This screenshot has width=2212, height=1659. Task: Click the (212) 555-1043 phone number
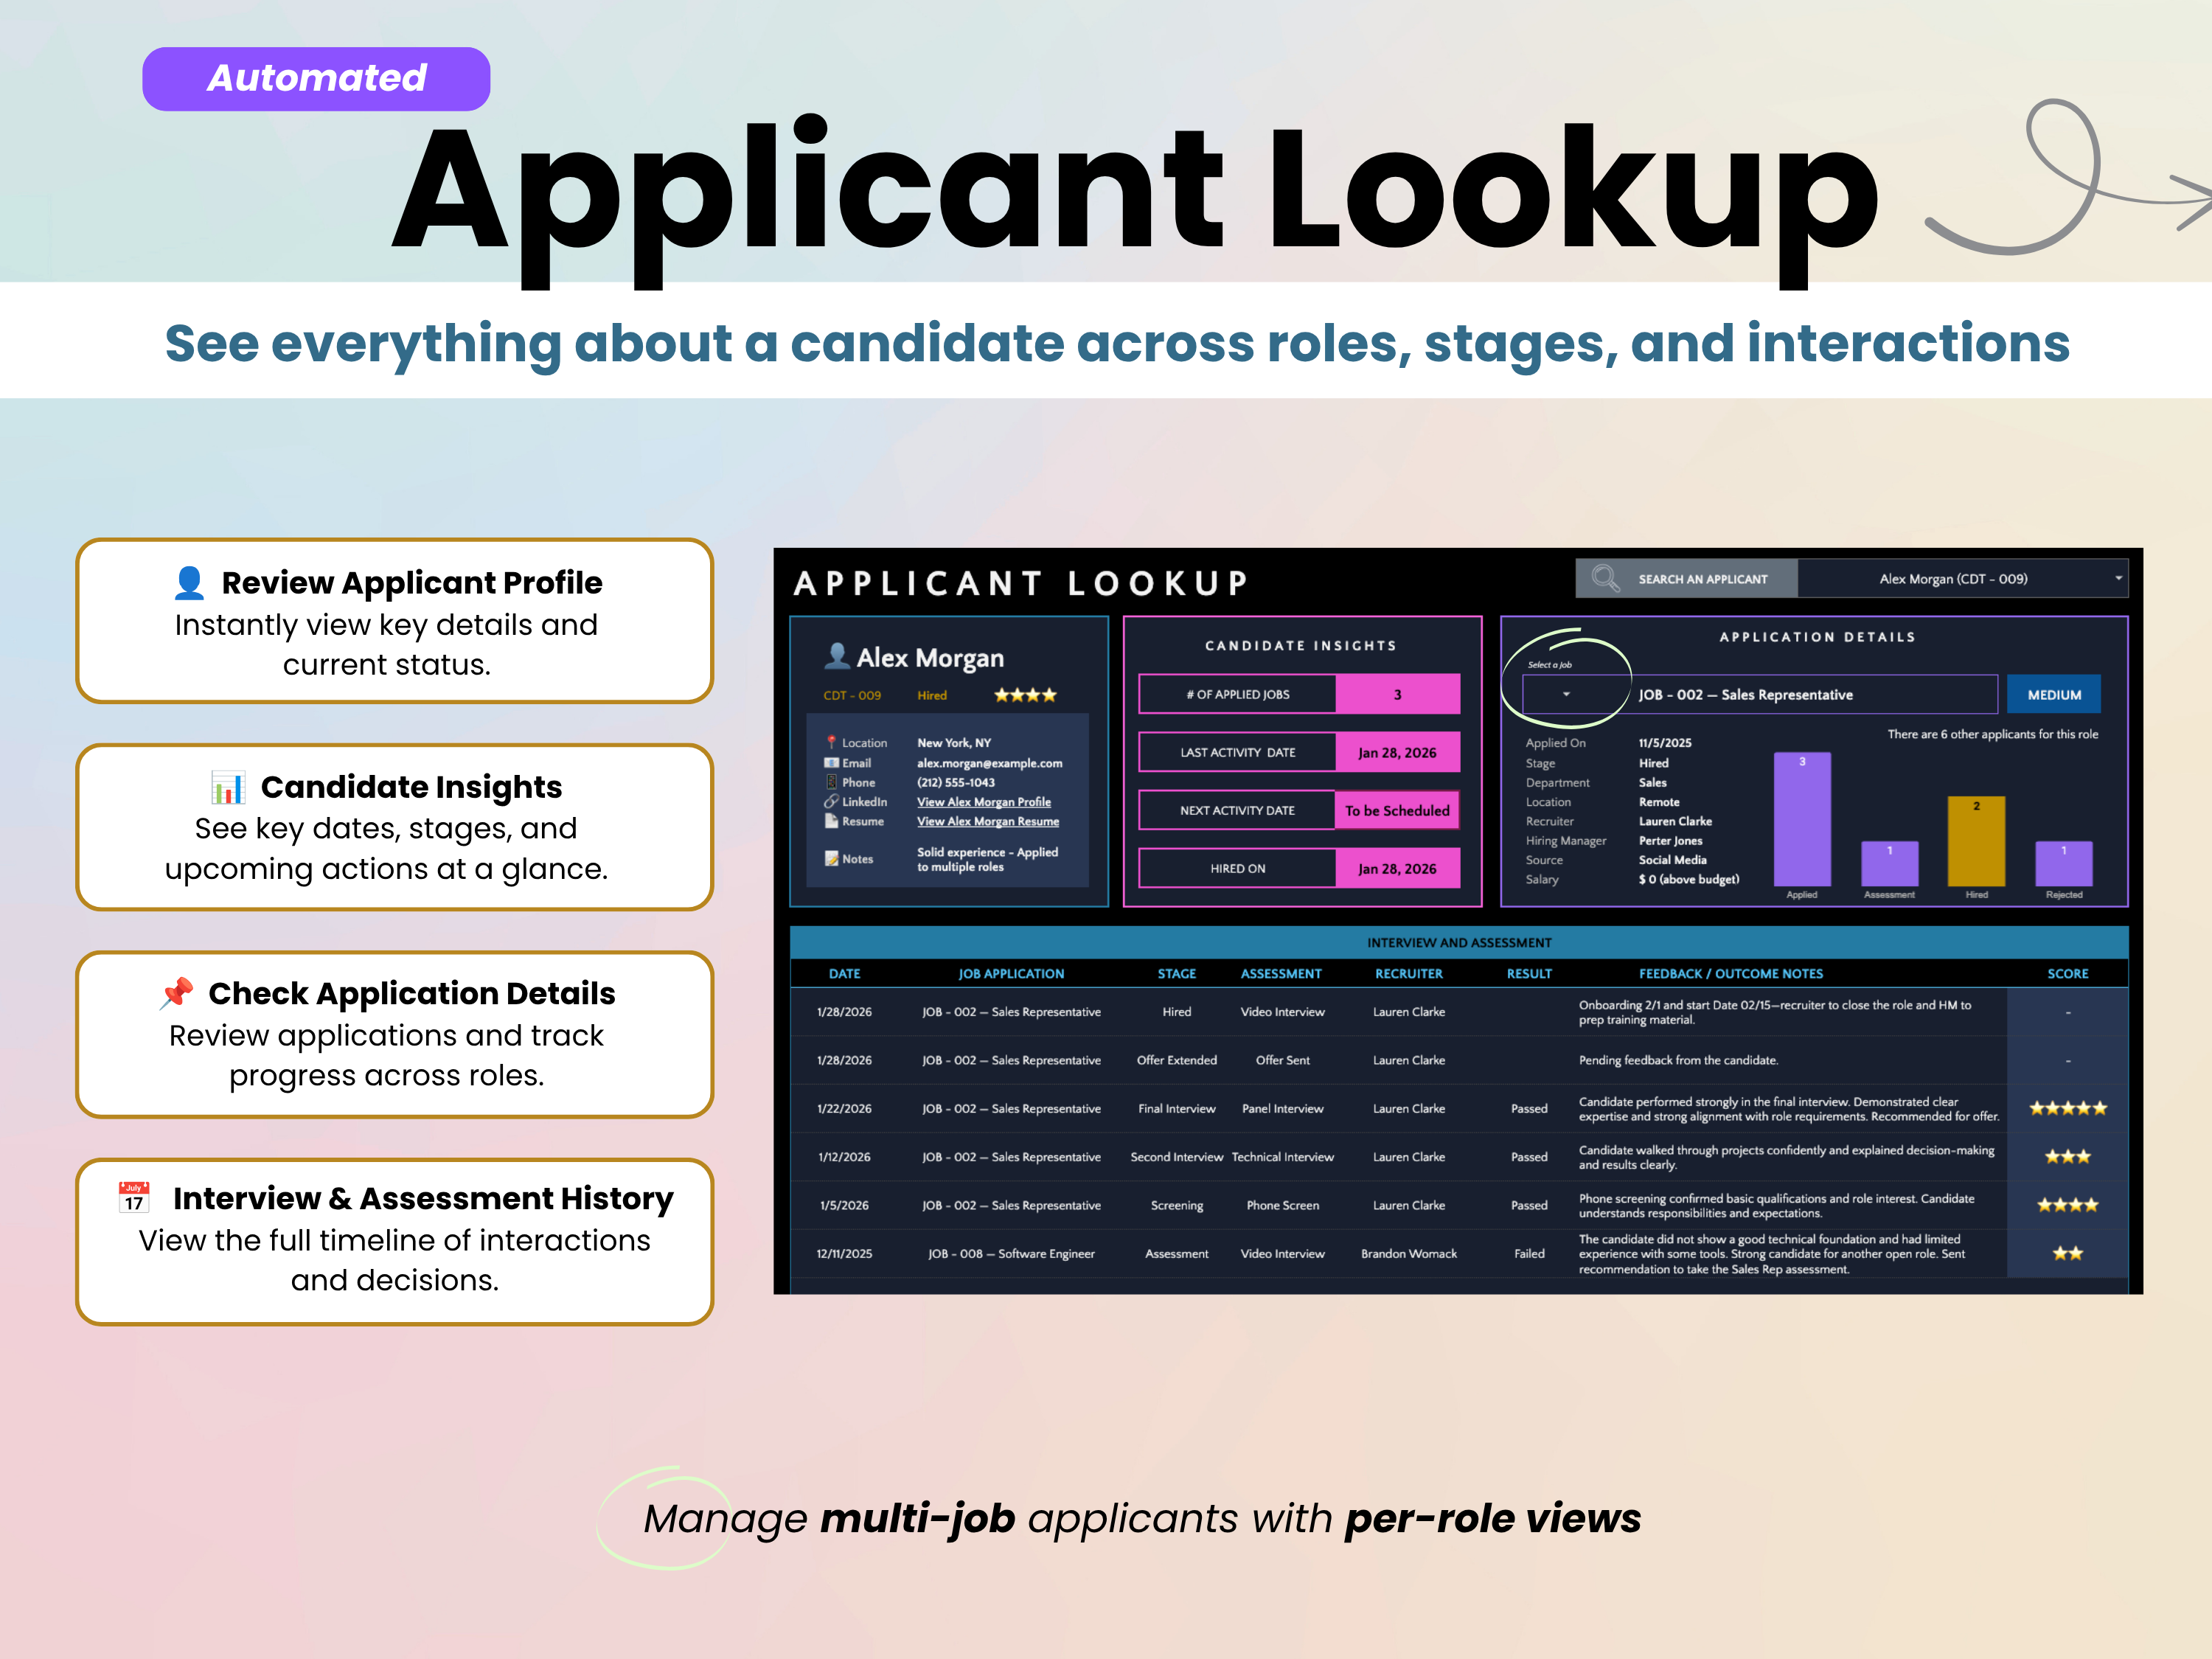coord(956,782)
